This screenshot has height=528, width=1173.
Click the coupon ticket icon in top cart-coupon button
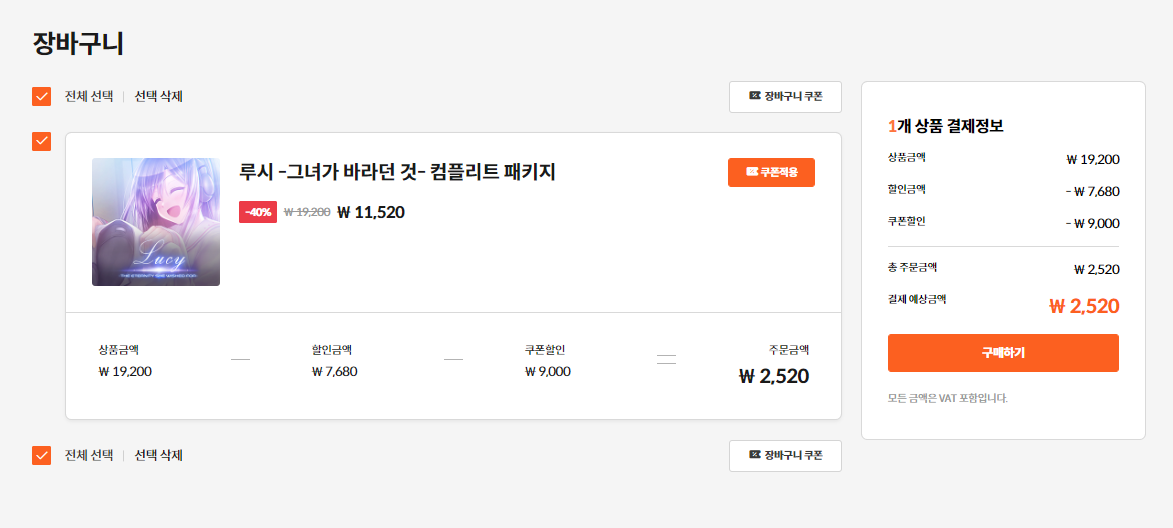pyautogui.click(x=755, y=96)
